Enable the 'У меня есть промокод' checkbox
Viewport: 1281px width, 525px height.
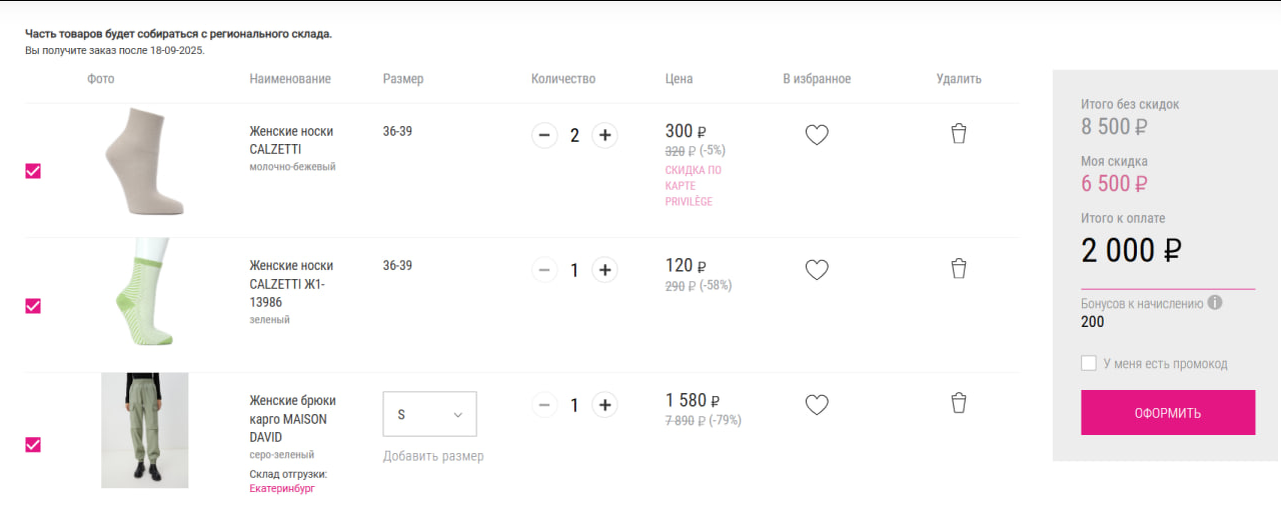tap(1089, 363)
